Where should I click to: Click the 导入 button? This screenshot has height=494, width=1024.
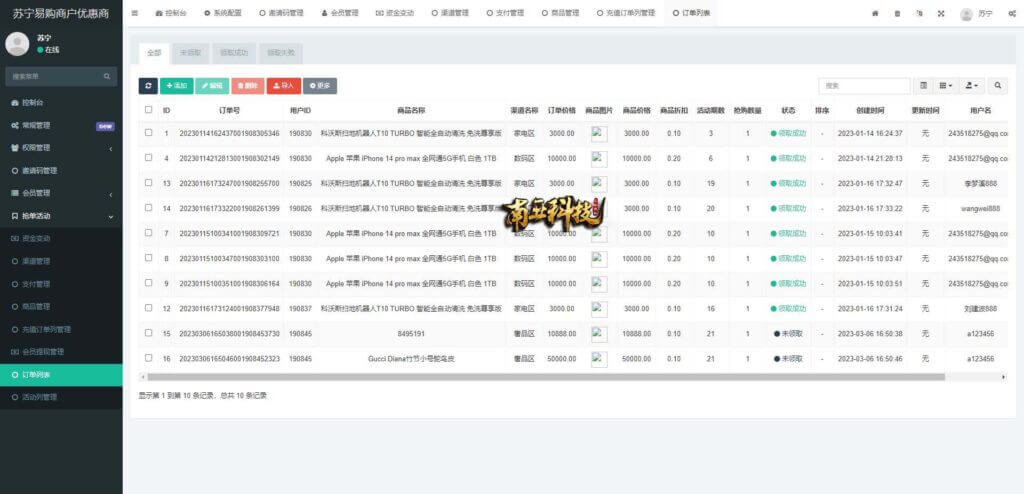click(x=284, y=86)
